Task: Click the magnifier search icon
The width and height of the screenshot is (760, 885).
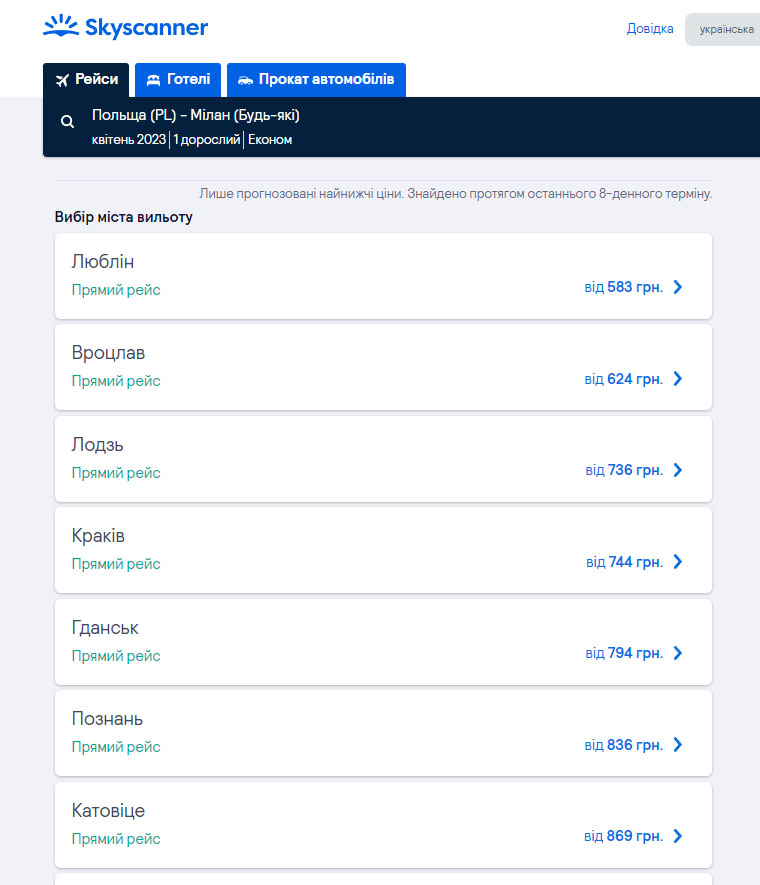Action: 67,121
